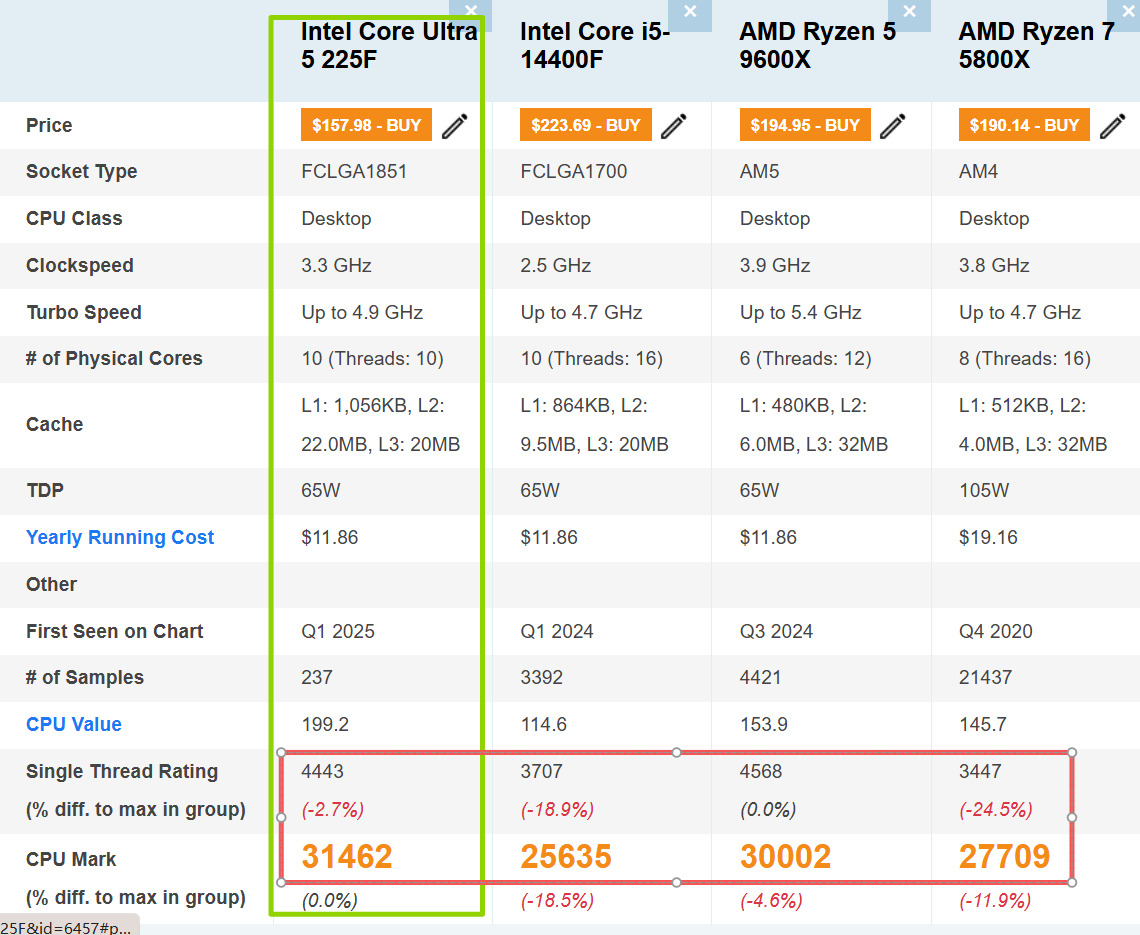Click samples count 237

click(317, 678)
